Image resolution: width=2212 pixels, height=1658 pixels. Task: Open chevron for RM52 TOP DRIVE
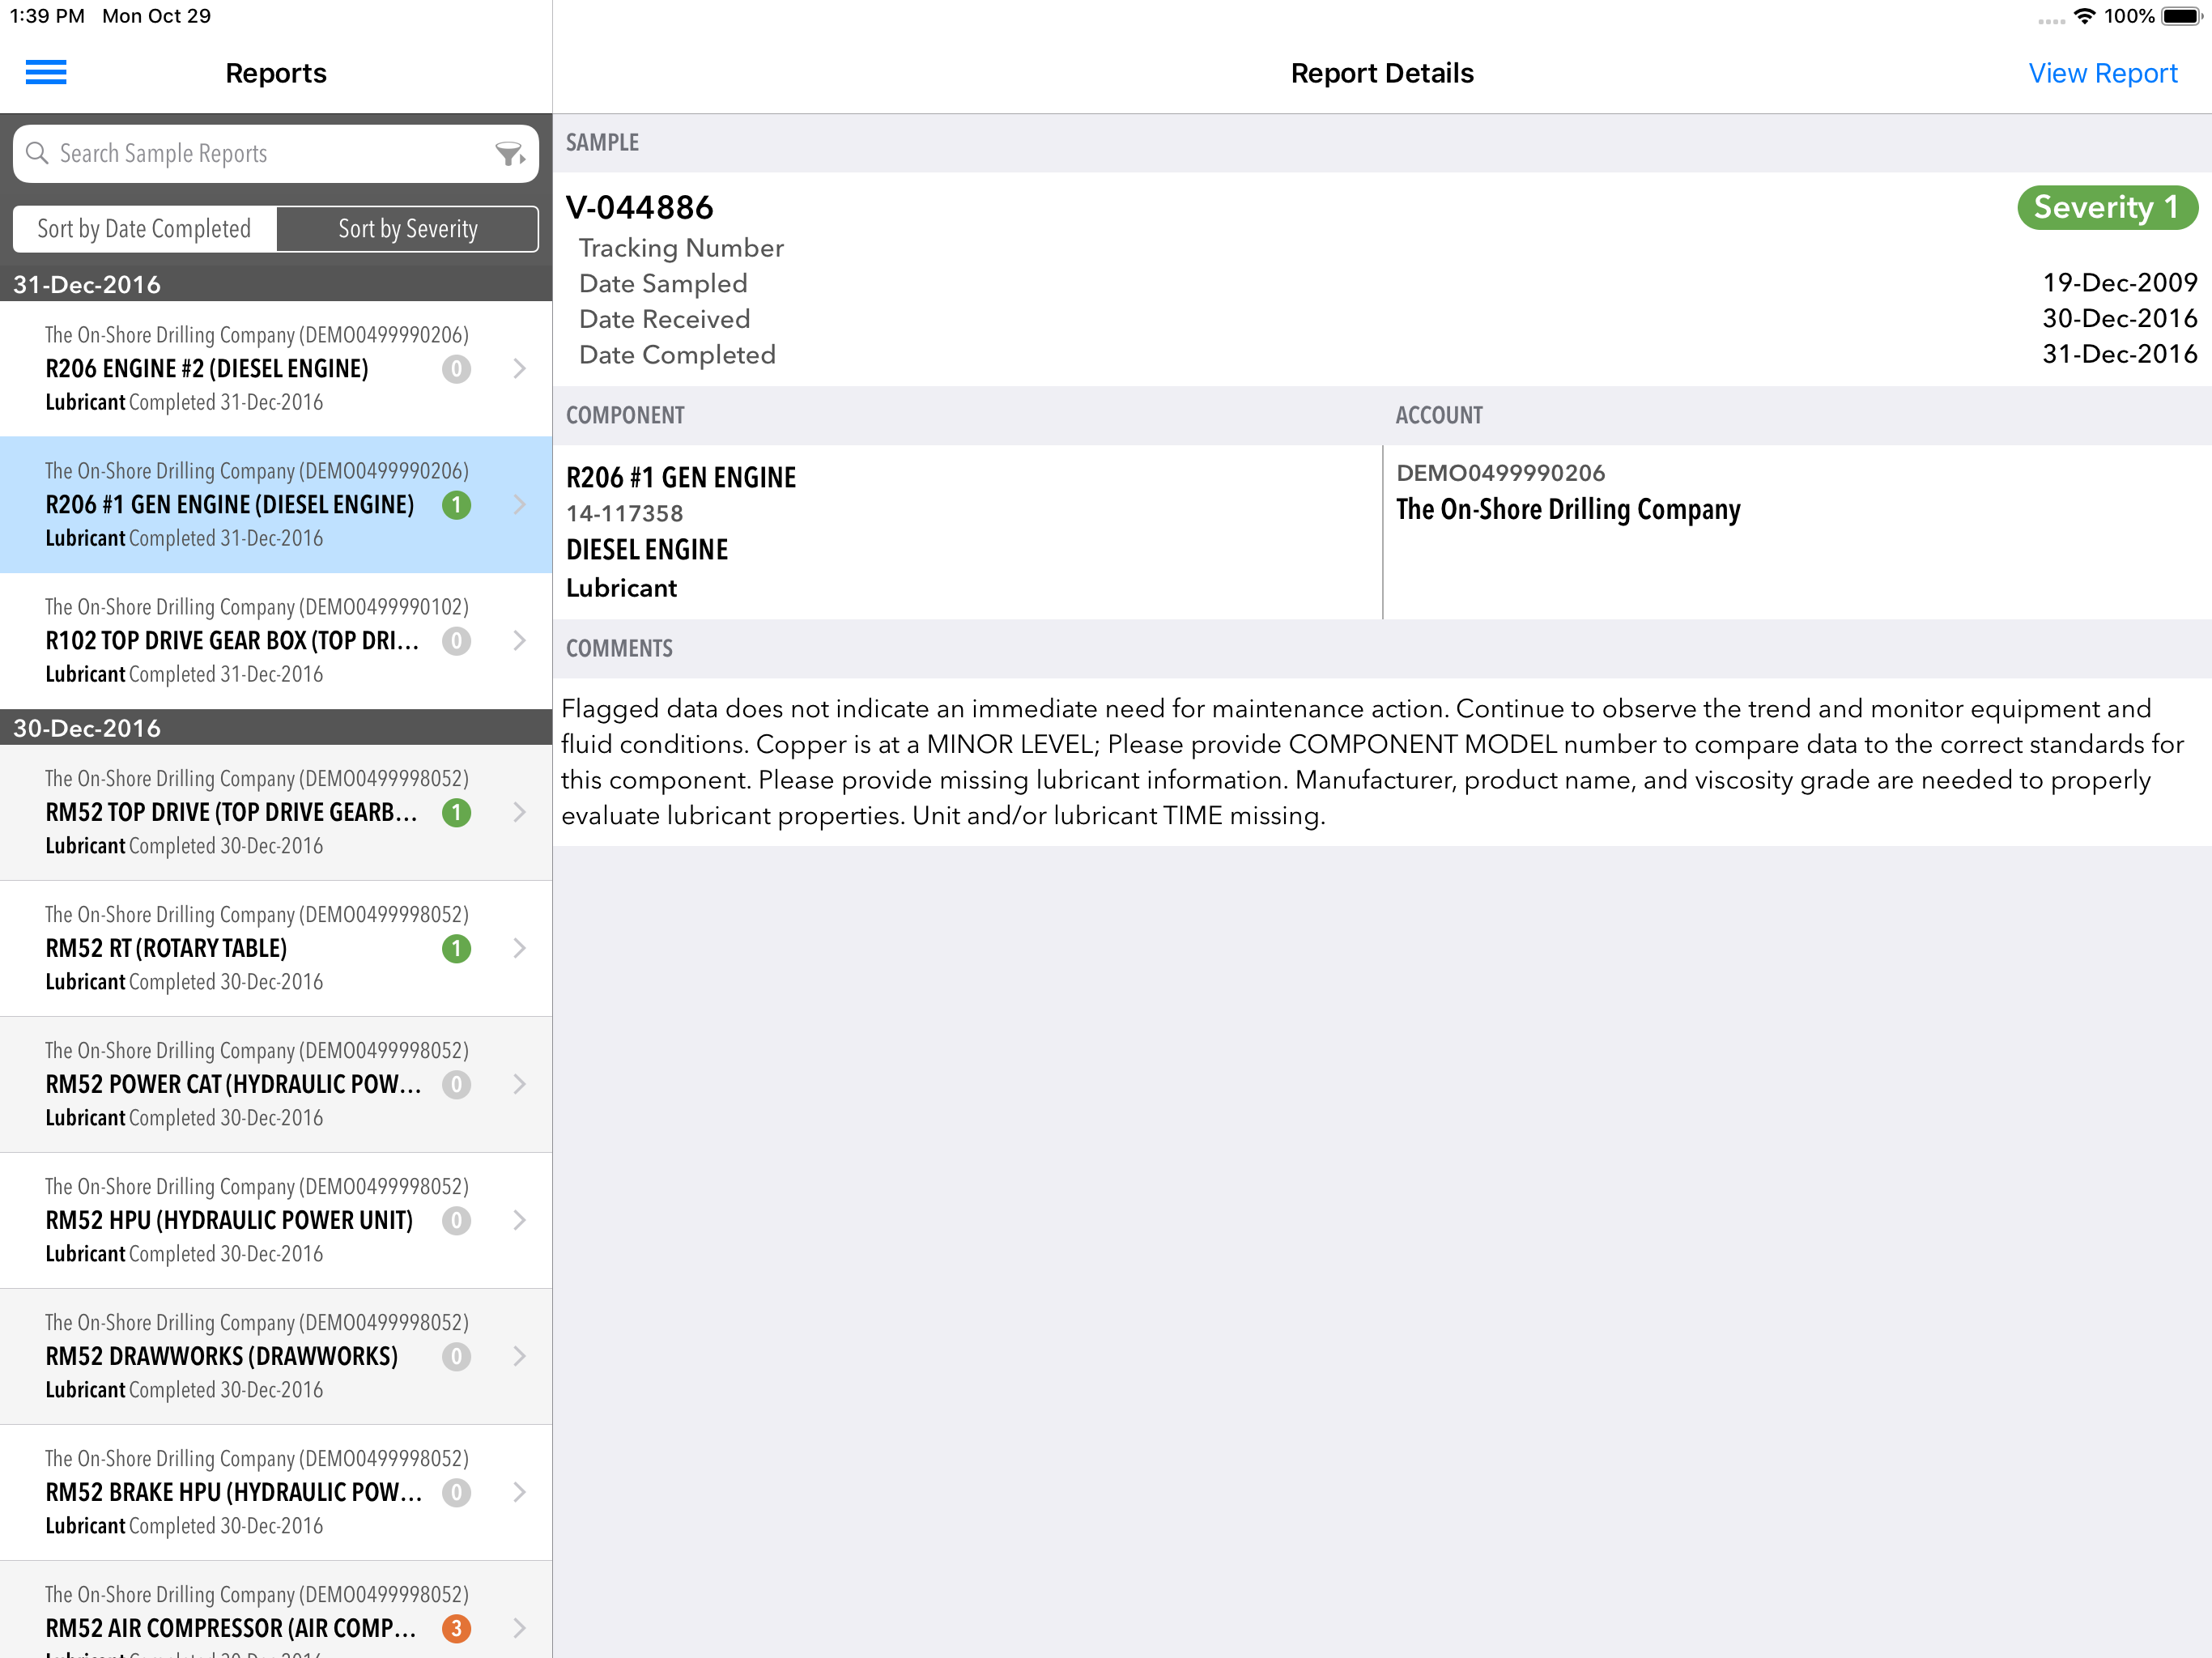tap(519, 812)
